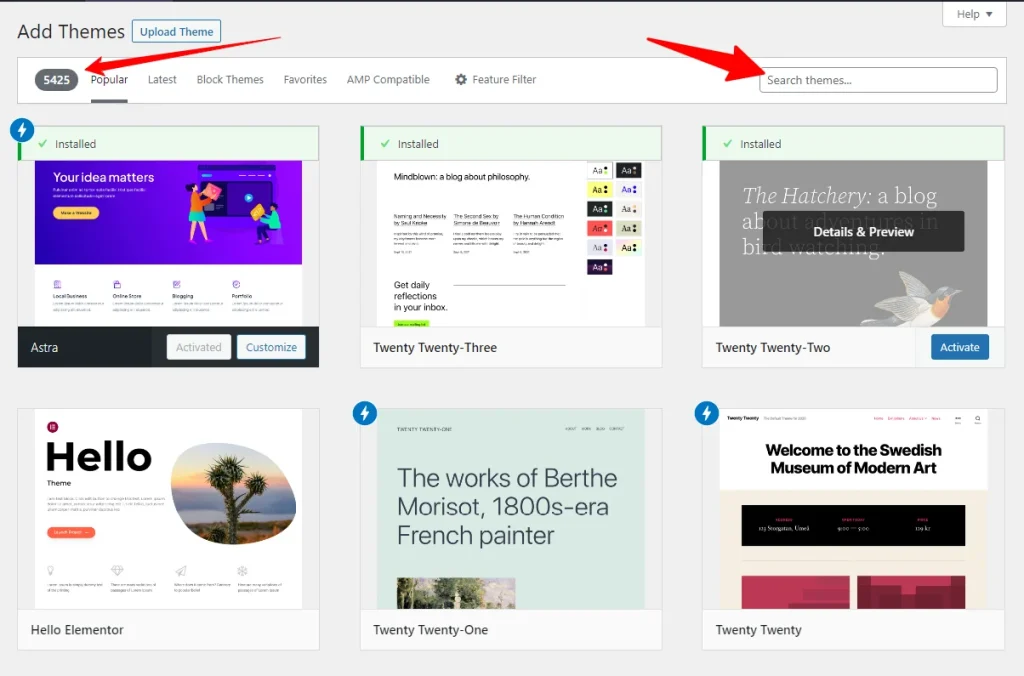Switch to the Latest themes tab
The image size is (1024, 676).
tap(162, 79)
